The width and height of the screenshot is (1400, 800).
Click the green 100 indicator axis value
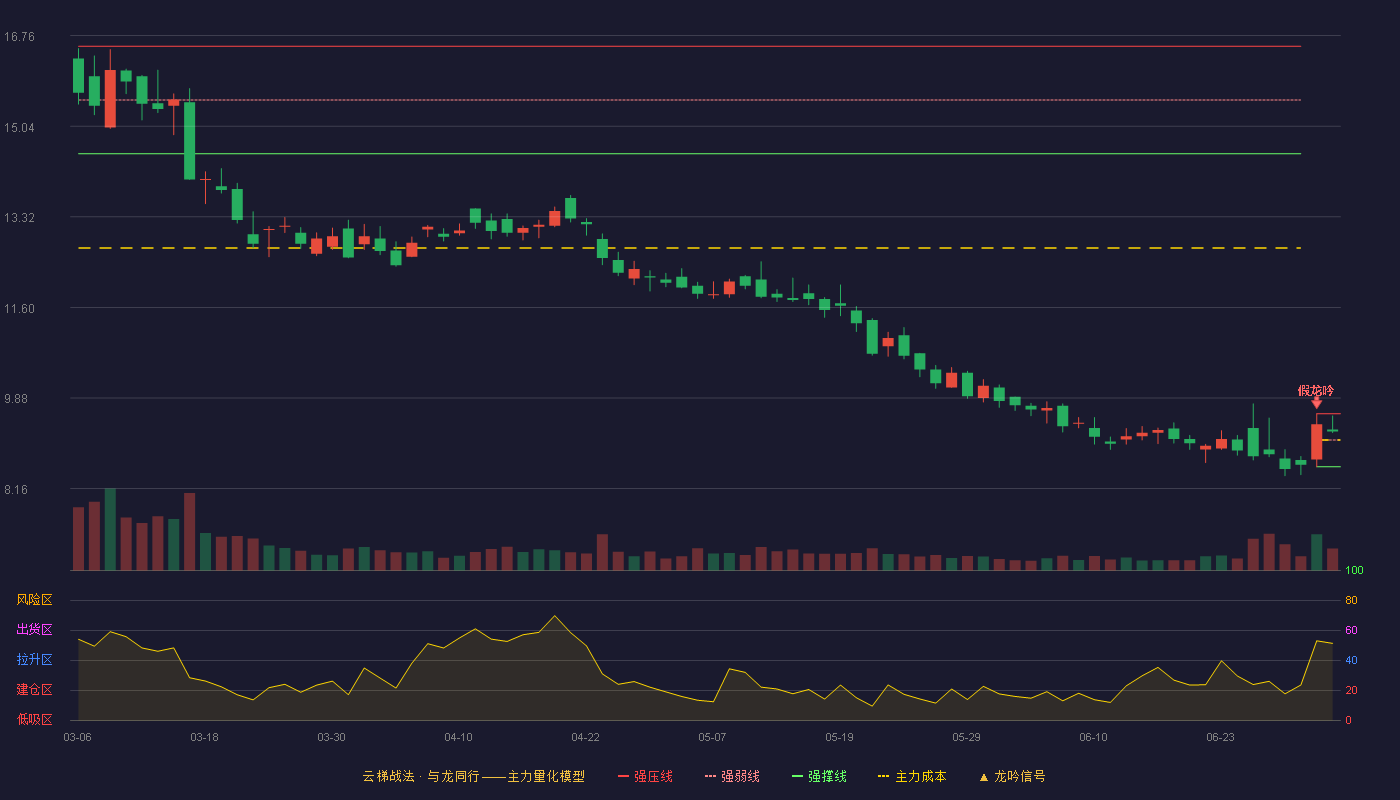click(1354, 571)
